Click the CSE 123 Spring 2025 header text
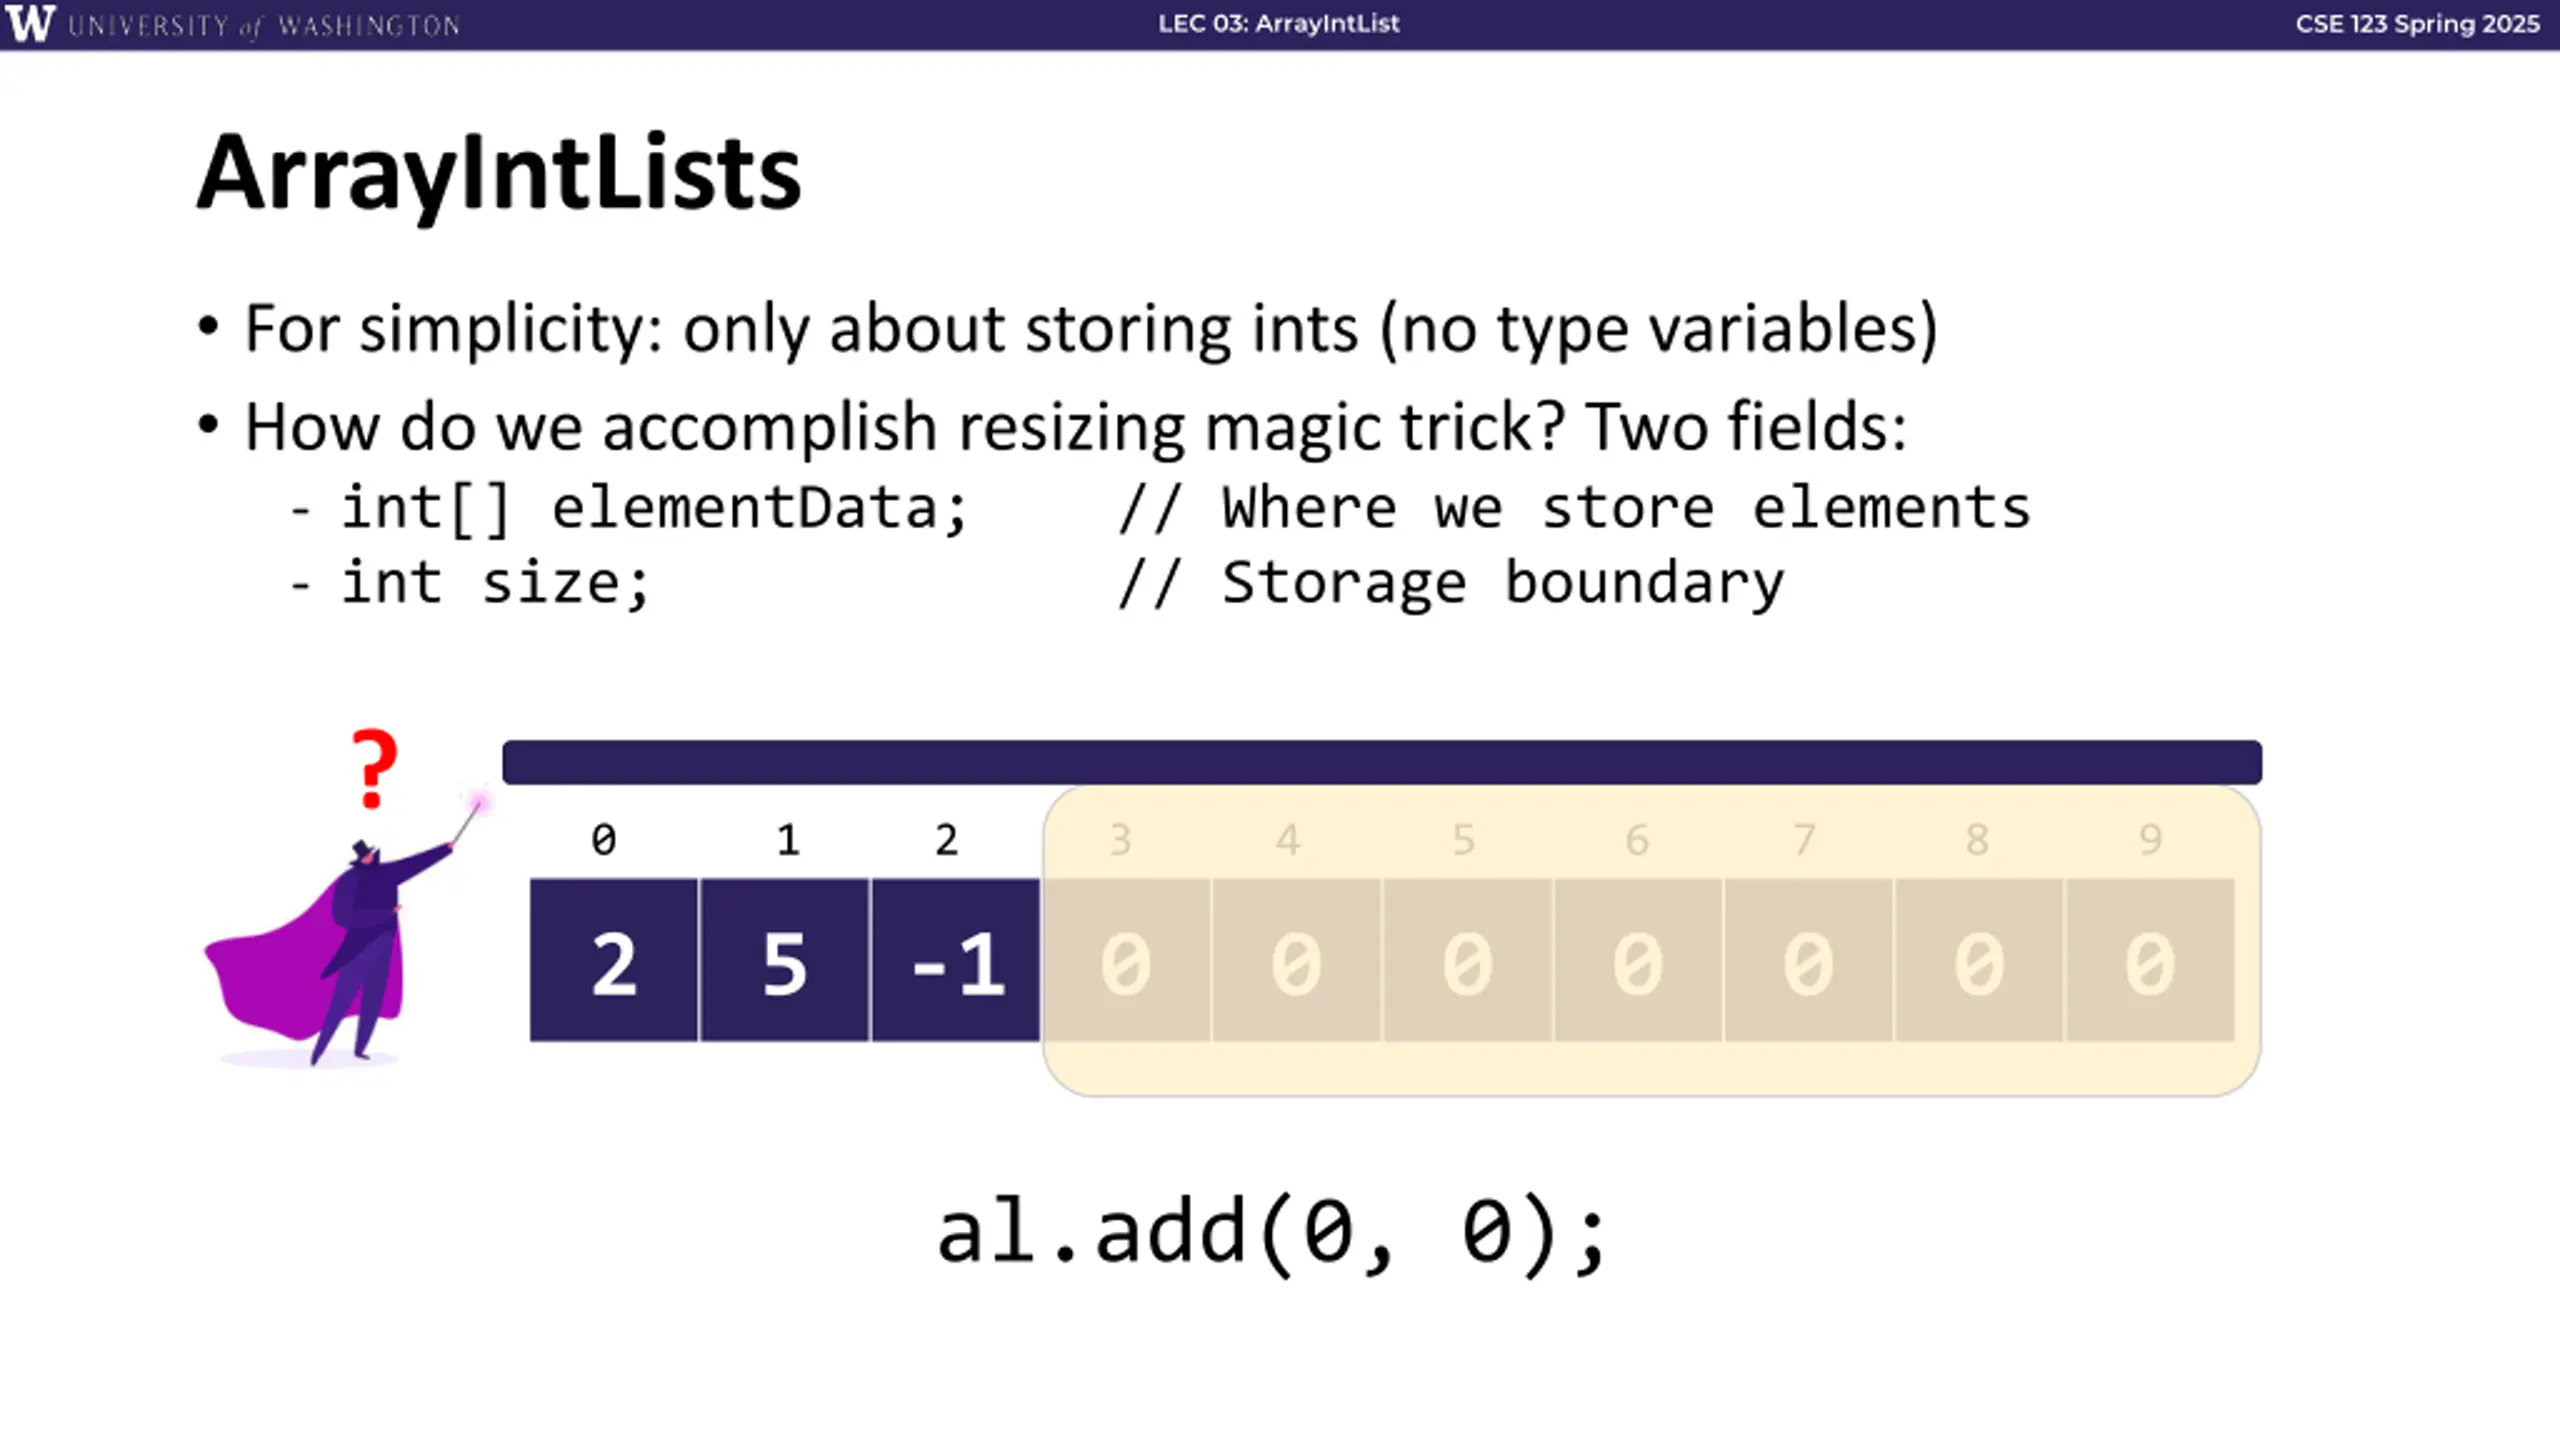 (x=2417, y=23)
